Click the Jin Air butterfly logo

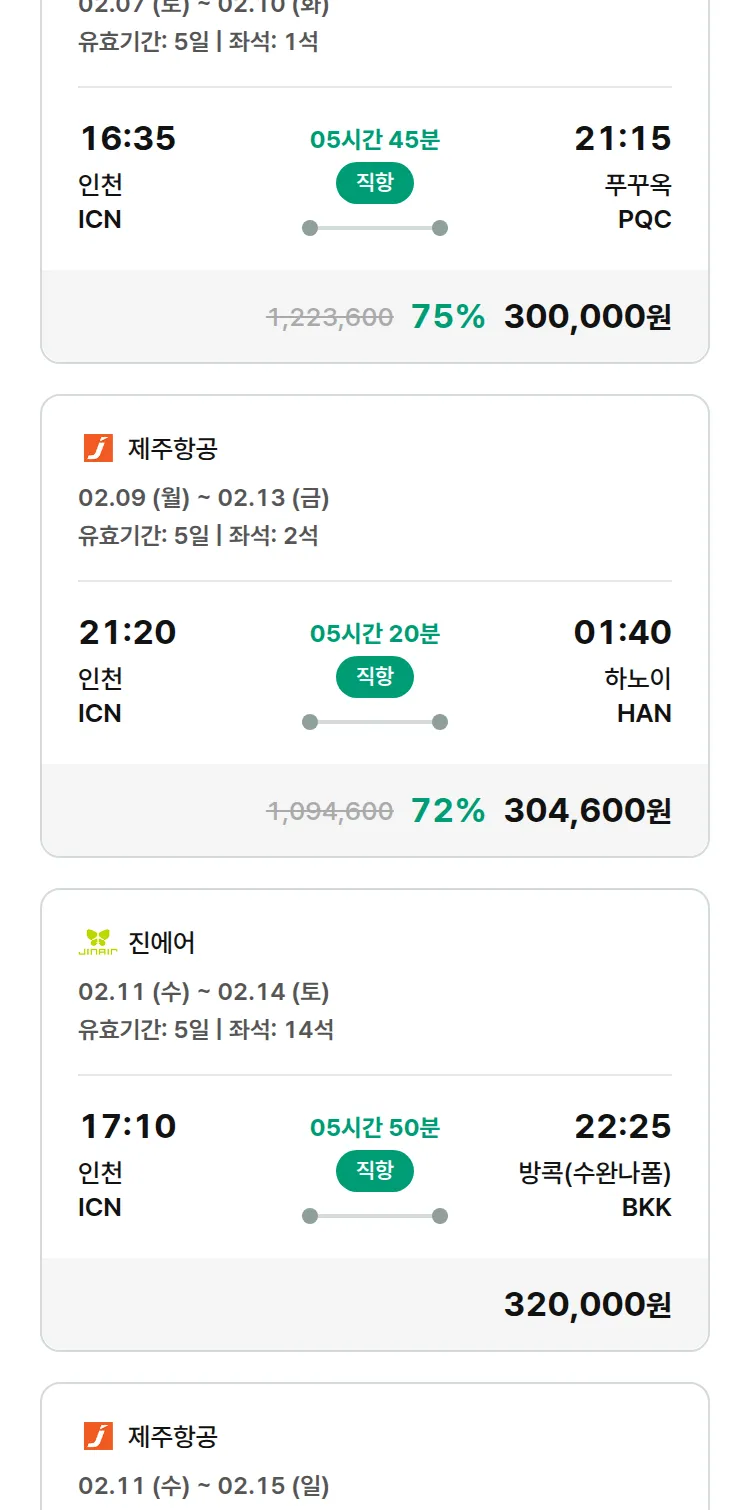98,942
